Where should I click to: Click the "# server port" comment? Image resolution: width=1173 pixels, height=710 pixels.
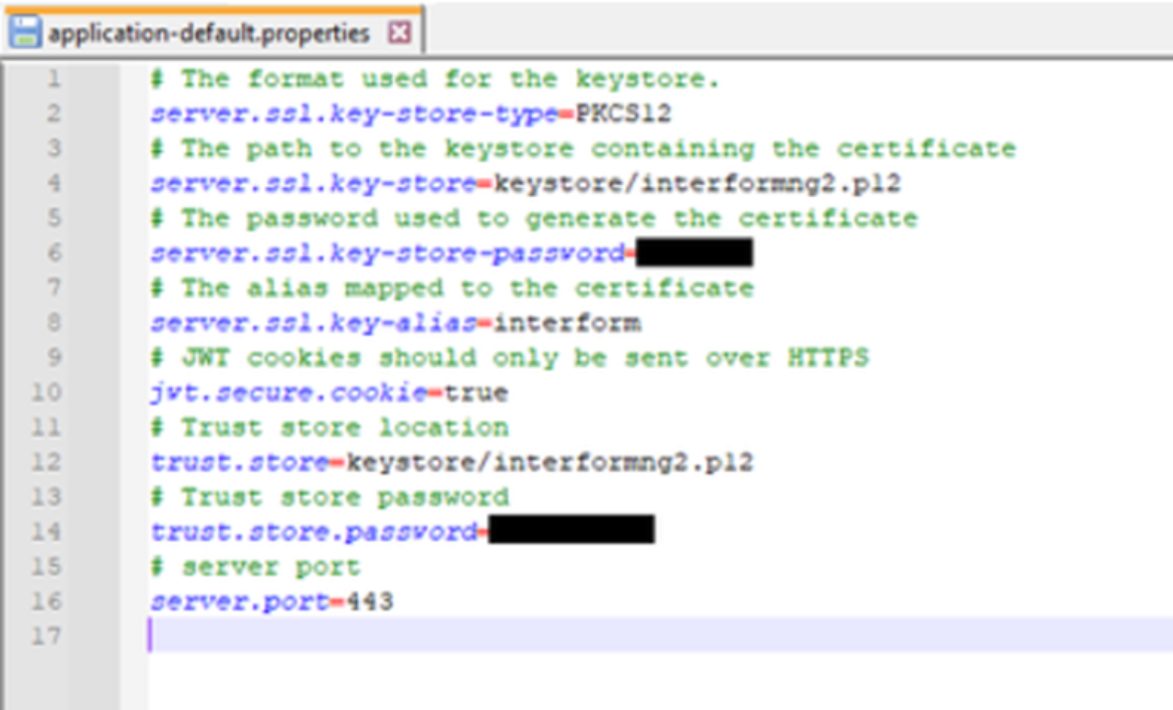pyautogui.click(x=254, y=567)
